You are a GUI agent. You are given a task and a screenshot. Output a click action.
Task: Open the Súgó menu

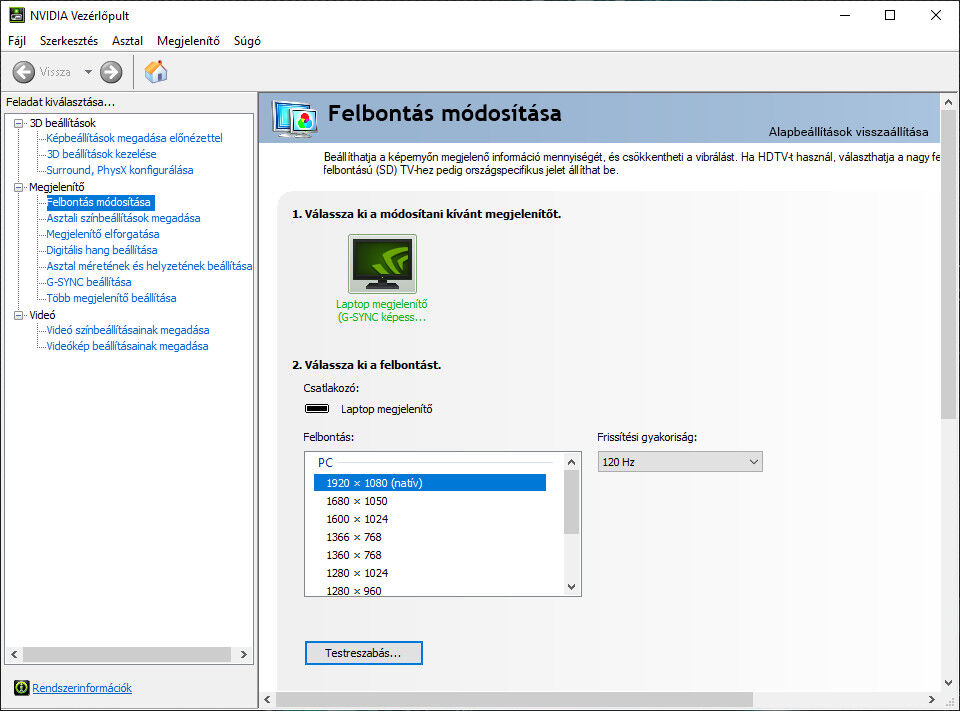pos(247,40)
